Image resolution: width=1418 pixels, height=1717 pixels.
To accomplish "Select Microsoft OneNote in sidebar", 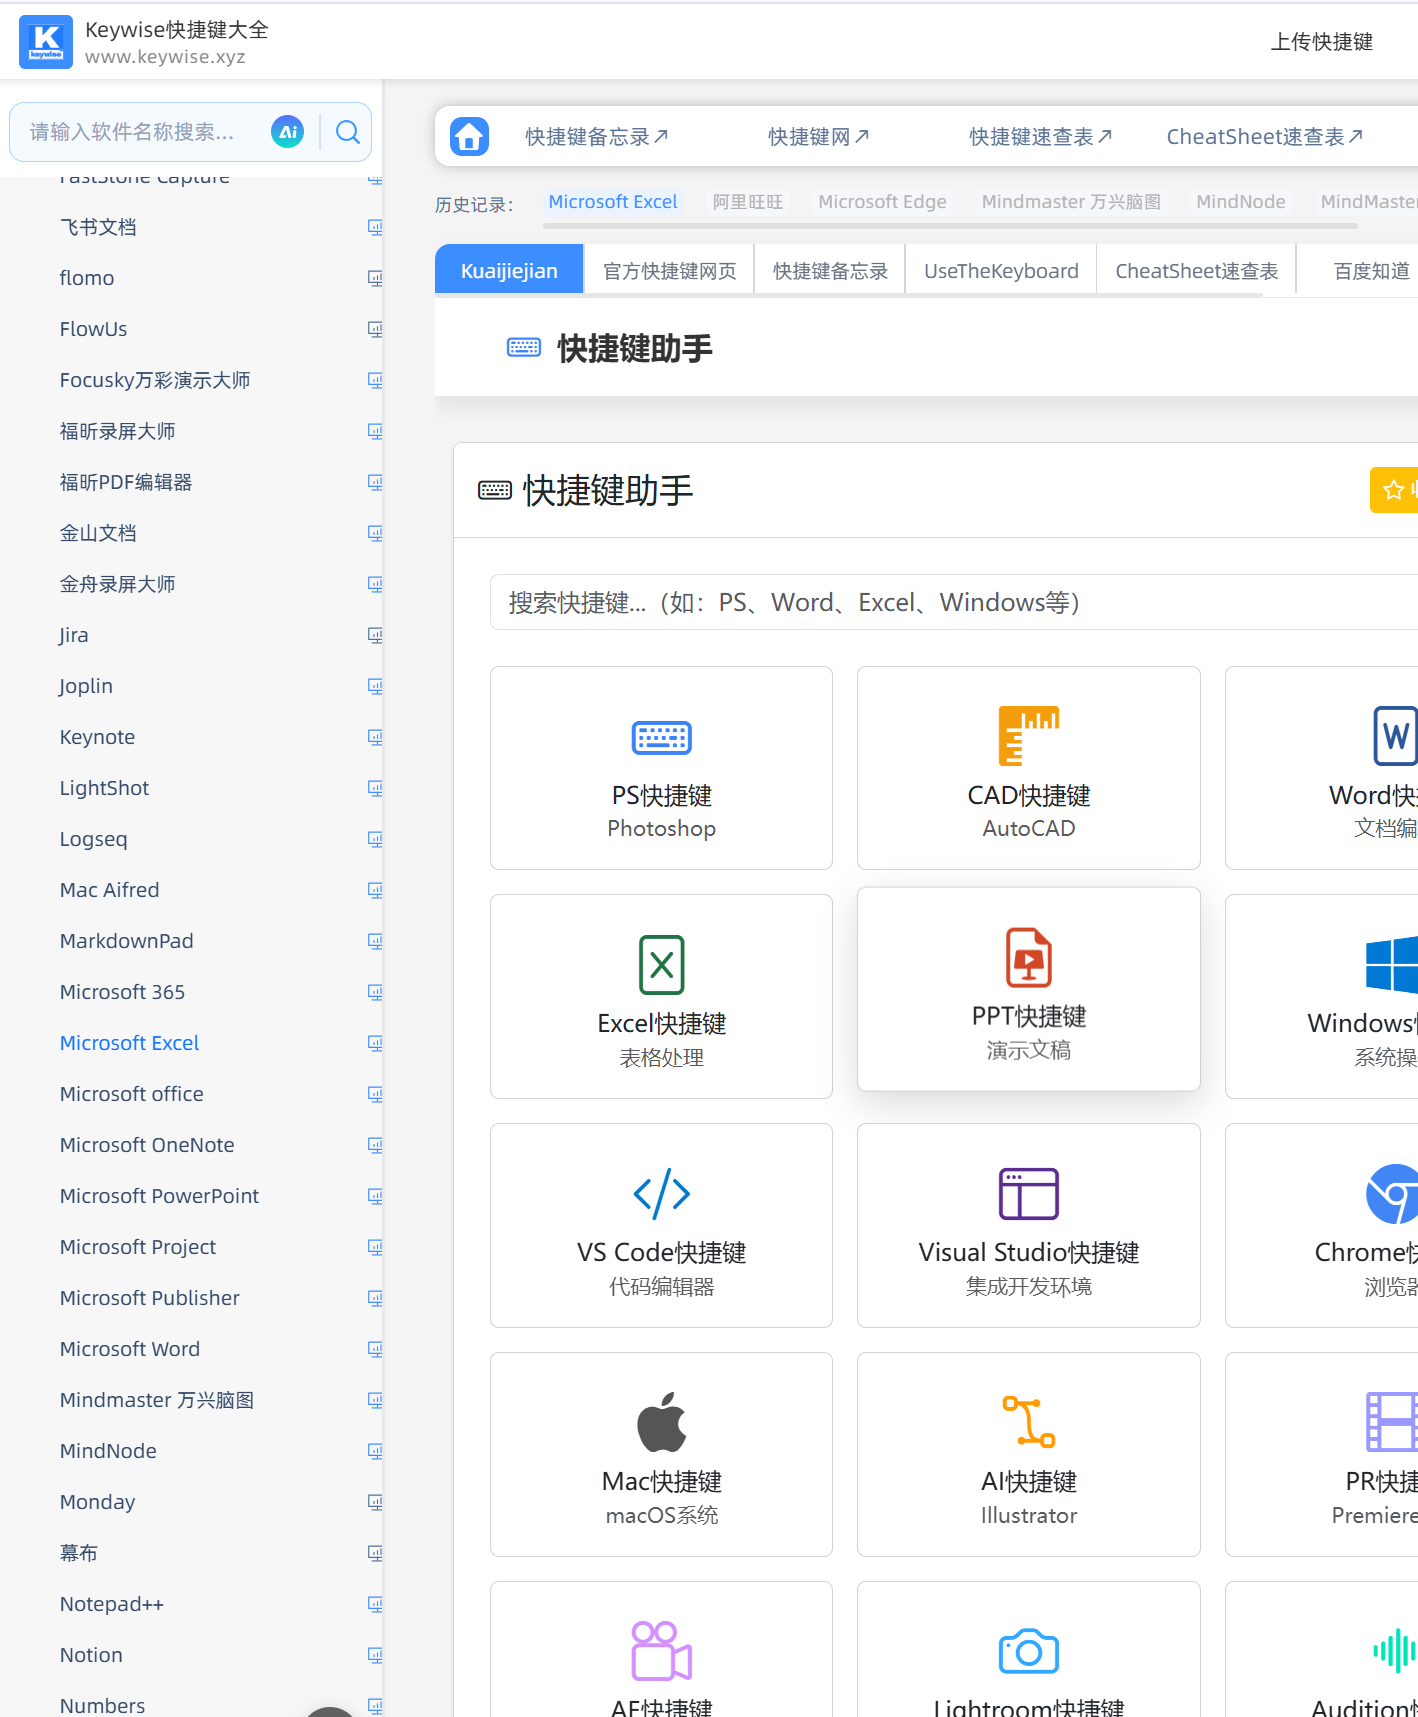I will coord(147,1145).
